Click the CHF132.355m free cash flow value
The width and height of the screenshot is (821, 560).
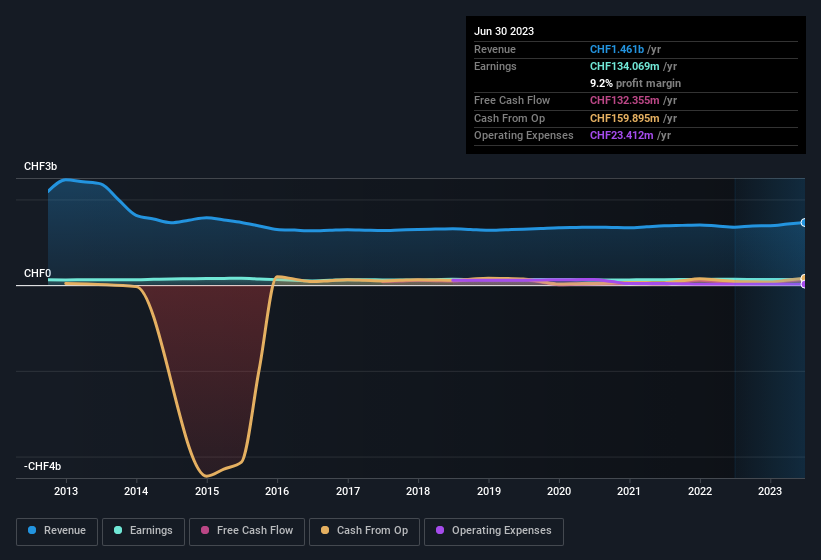pyautogui.click(x=625, y=100)
